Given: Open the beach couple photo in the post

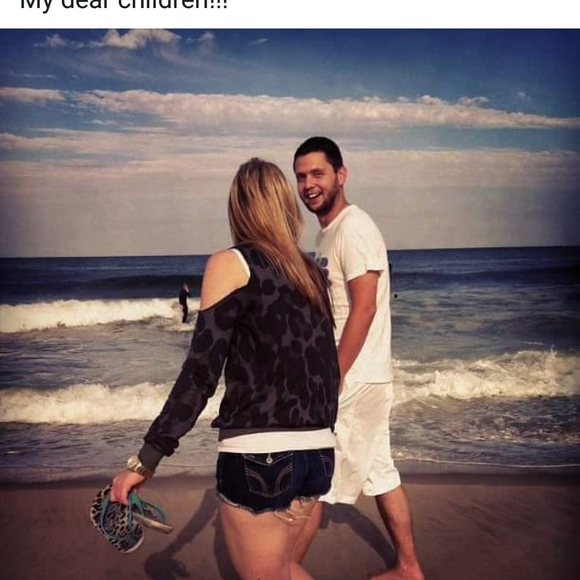Looking at the screenshot, I should (x=290, y=304).
